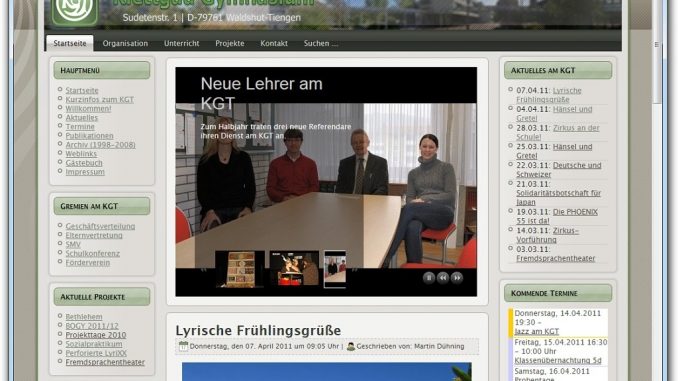The width and height of the screenshot is (678, 381).
Task: Open the Weblinks link
Action: 81,154
